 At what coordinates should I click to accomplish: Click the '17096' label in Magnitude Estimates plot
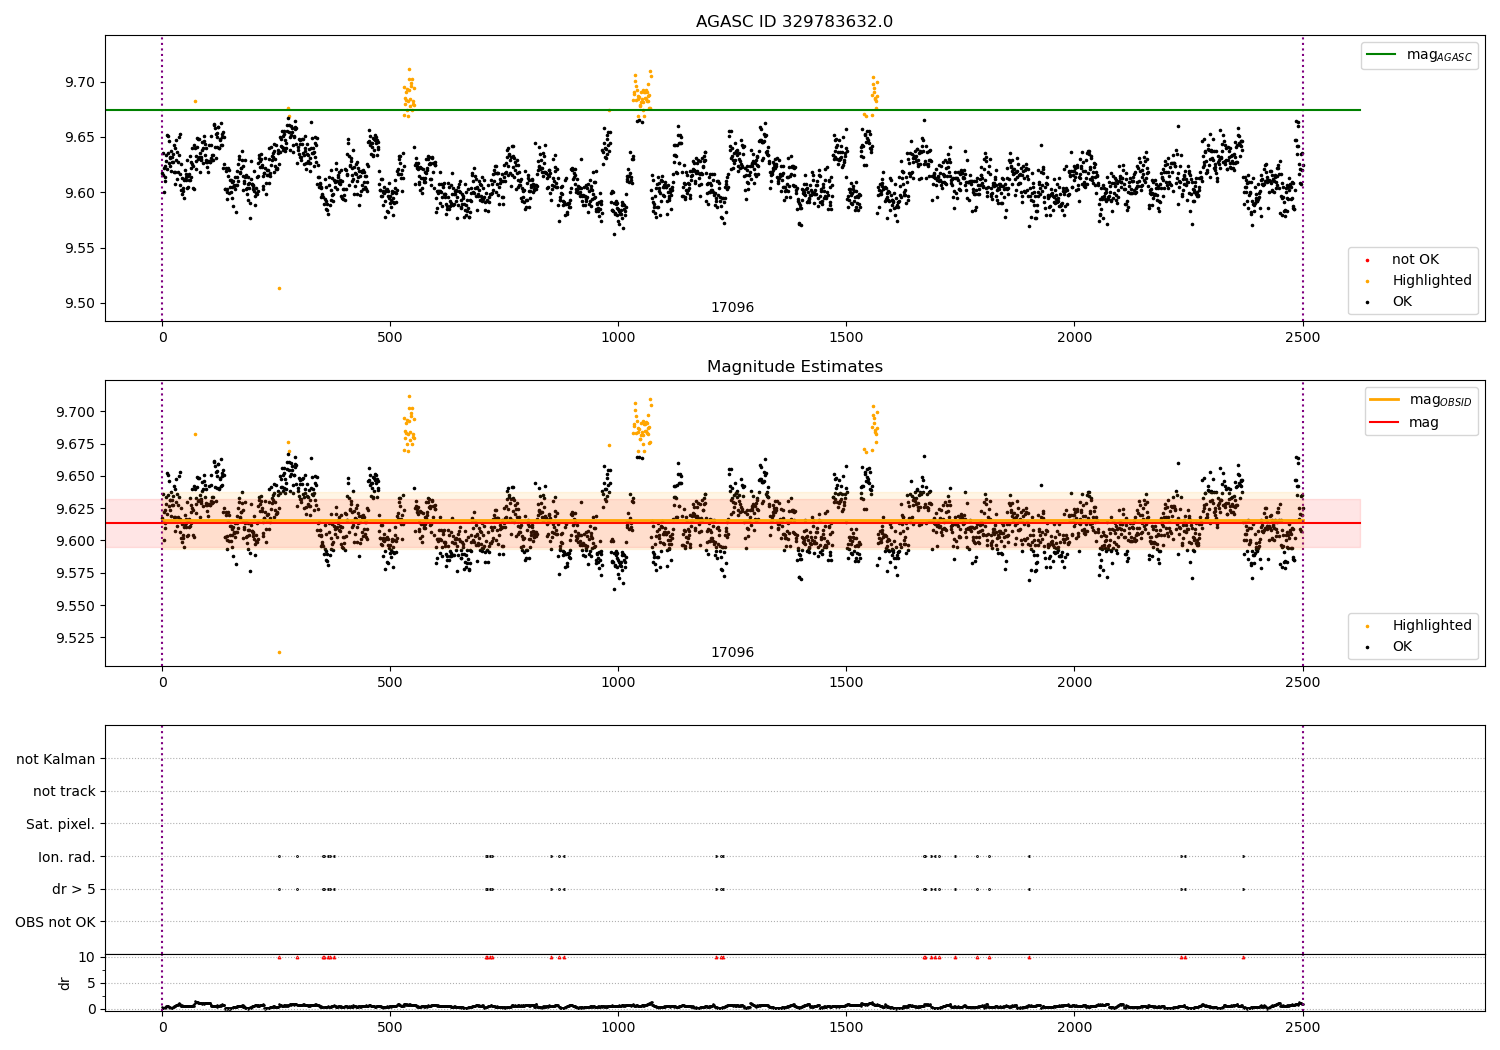click(732, 653)
